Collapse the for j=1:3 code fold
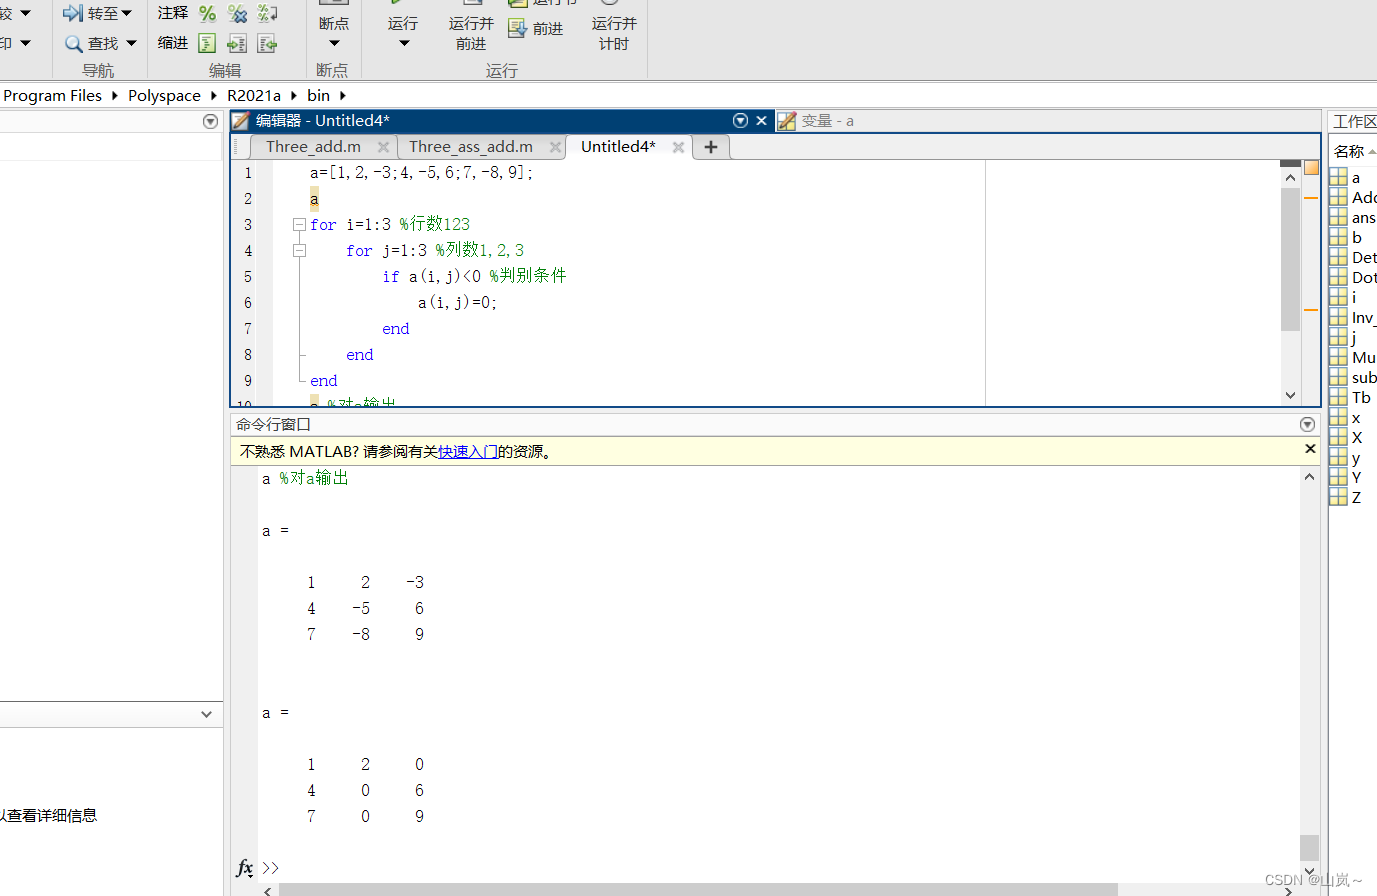The width and height of the screenshot is (1377, 896). (299, 251)
